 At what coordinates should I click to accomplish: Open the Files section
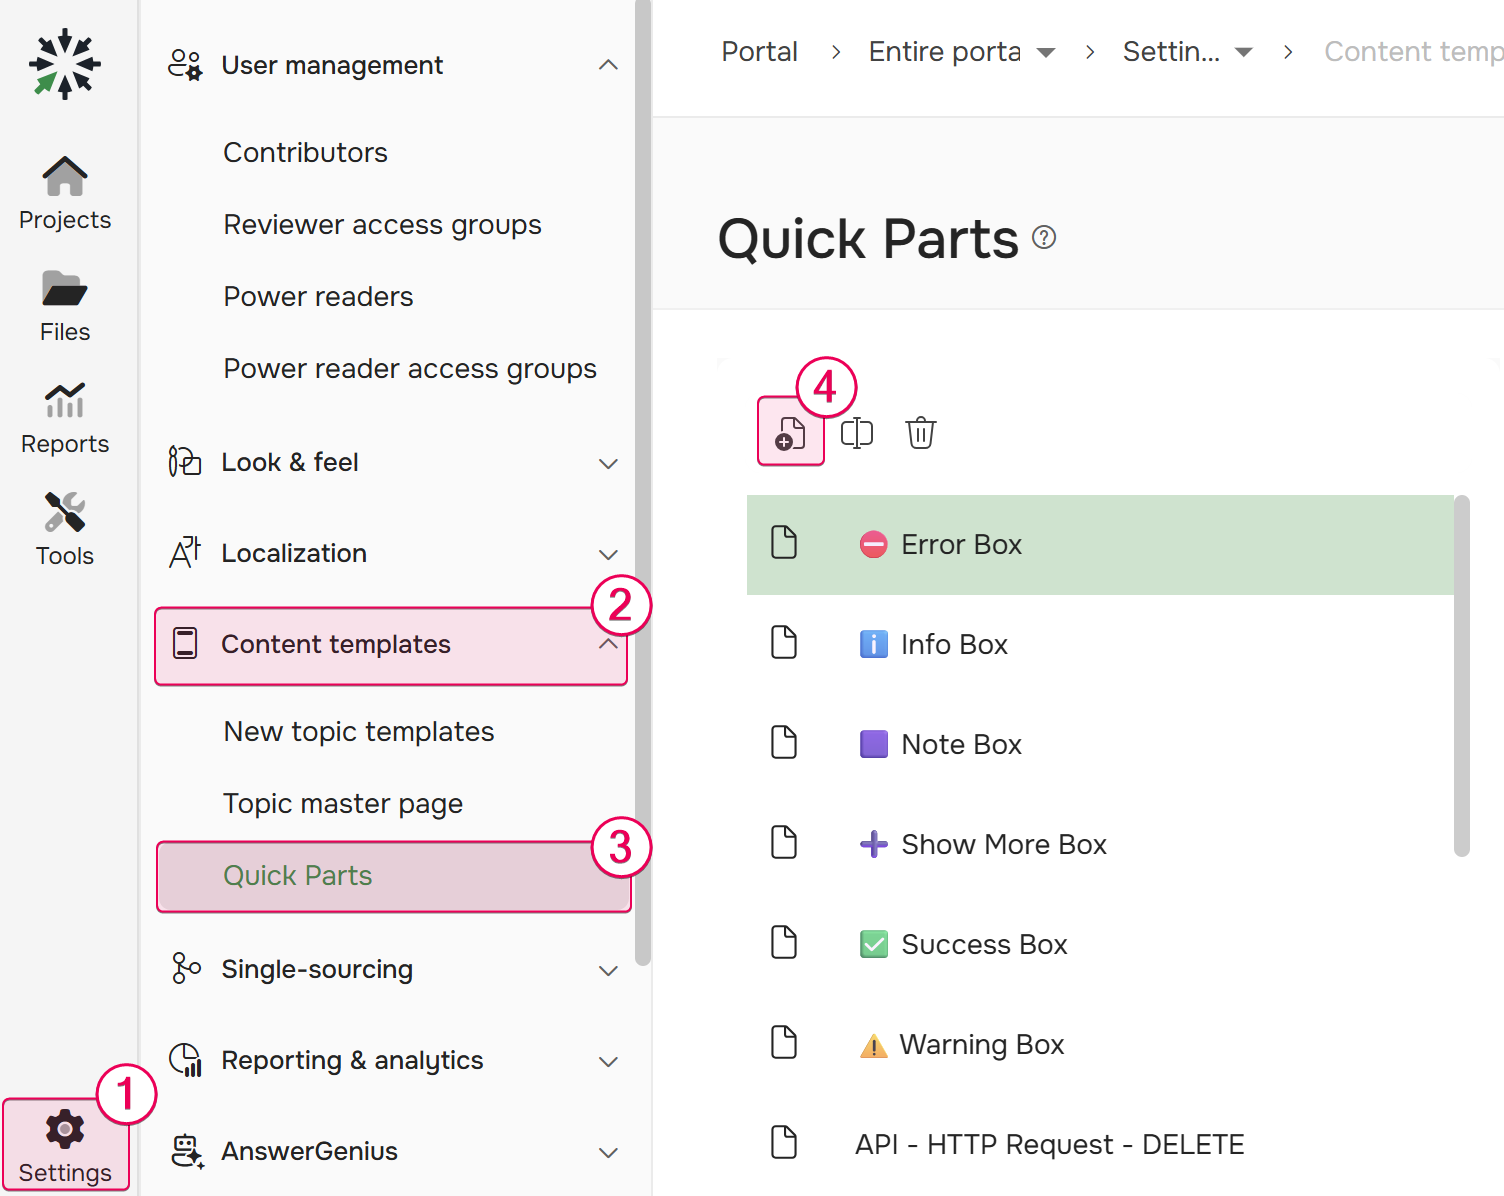tap(64, 290)
